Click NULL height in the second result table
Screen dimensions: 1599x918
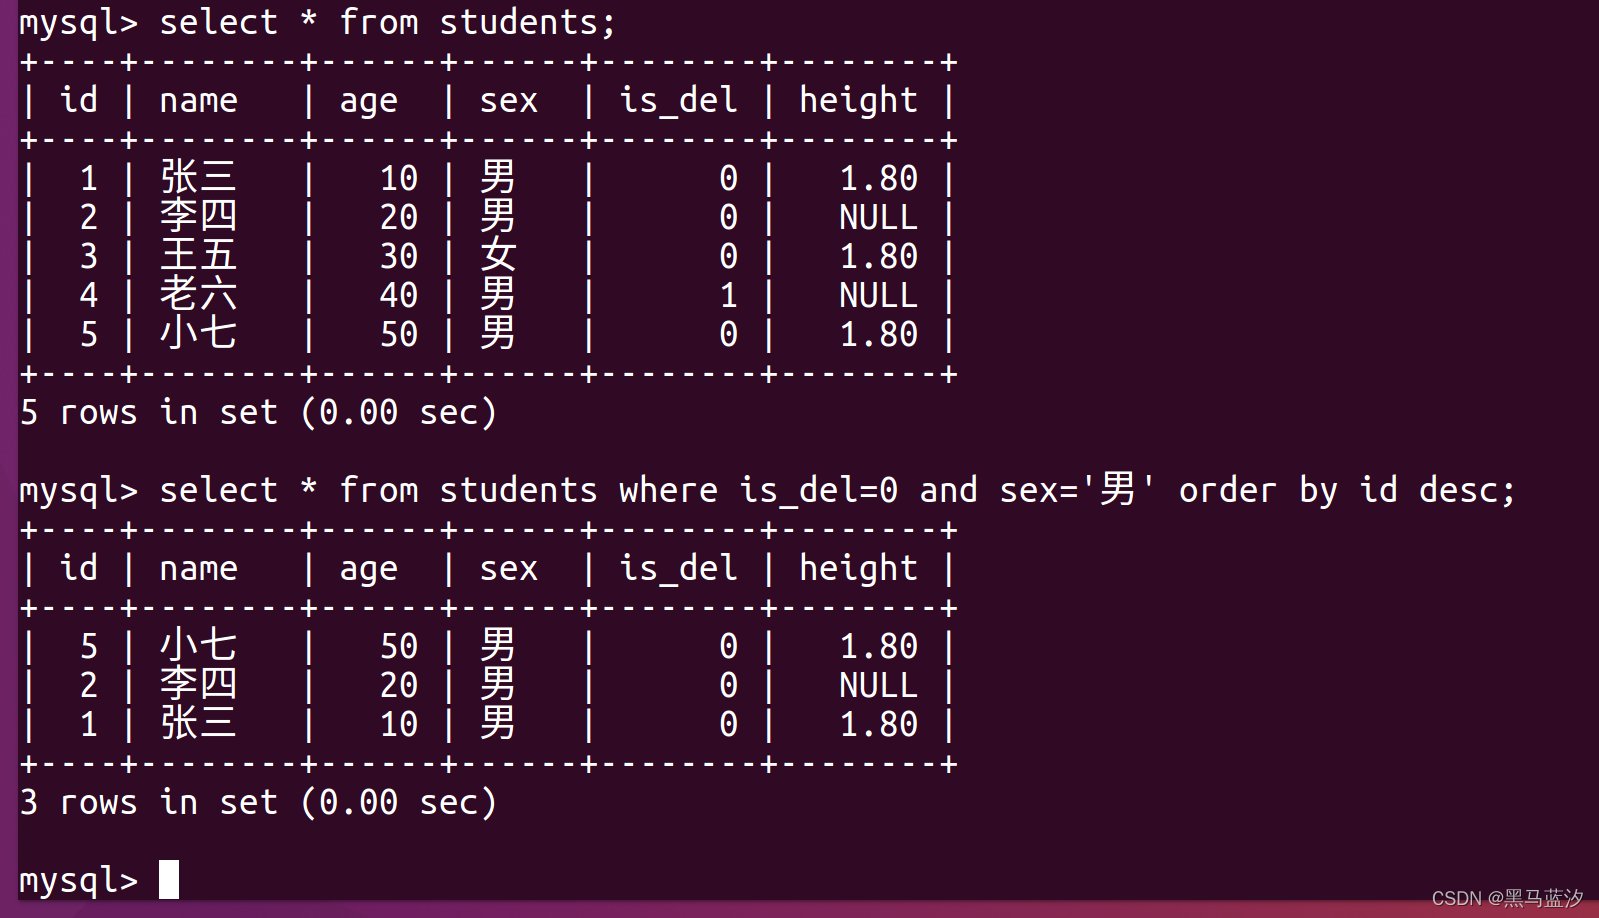click(878, 685)
